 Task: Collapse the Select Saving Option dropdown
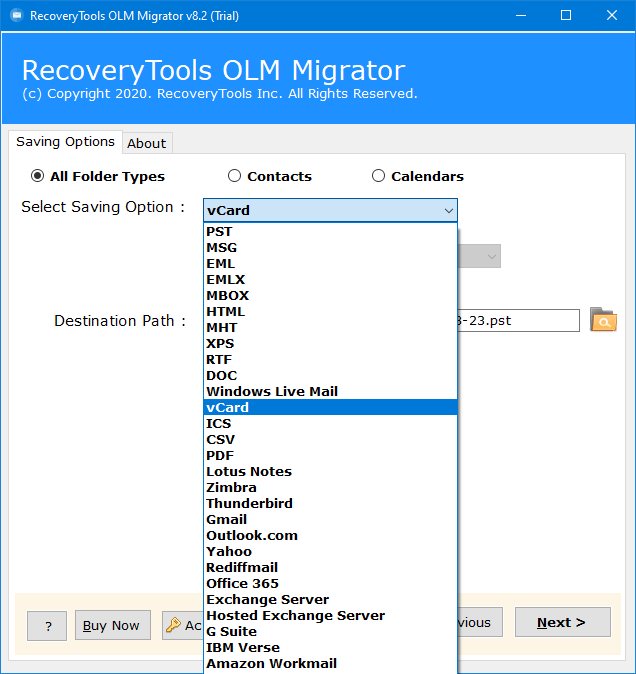tap(449, 211)
